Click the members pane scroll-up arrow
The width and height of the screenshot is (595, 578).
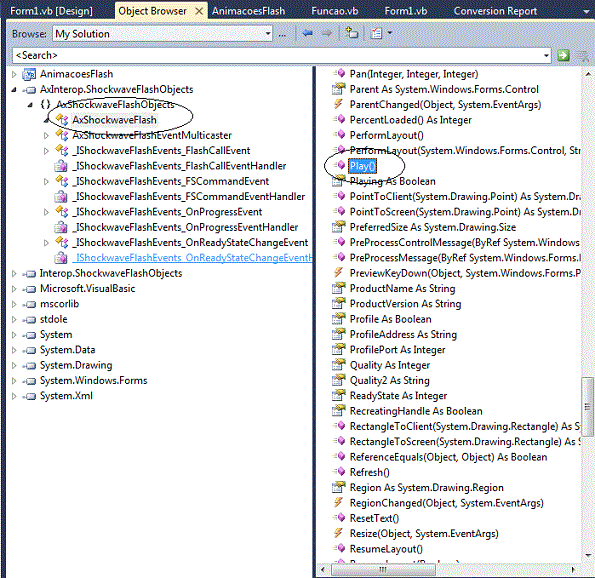(587, 74)
